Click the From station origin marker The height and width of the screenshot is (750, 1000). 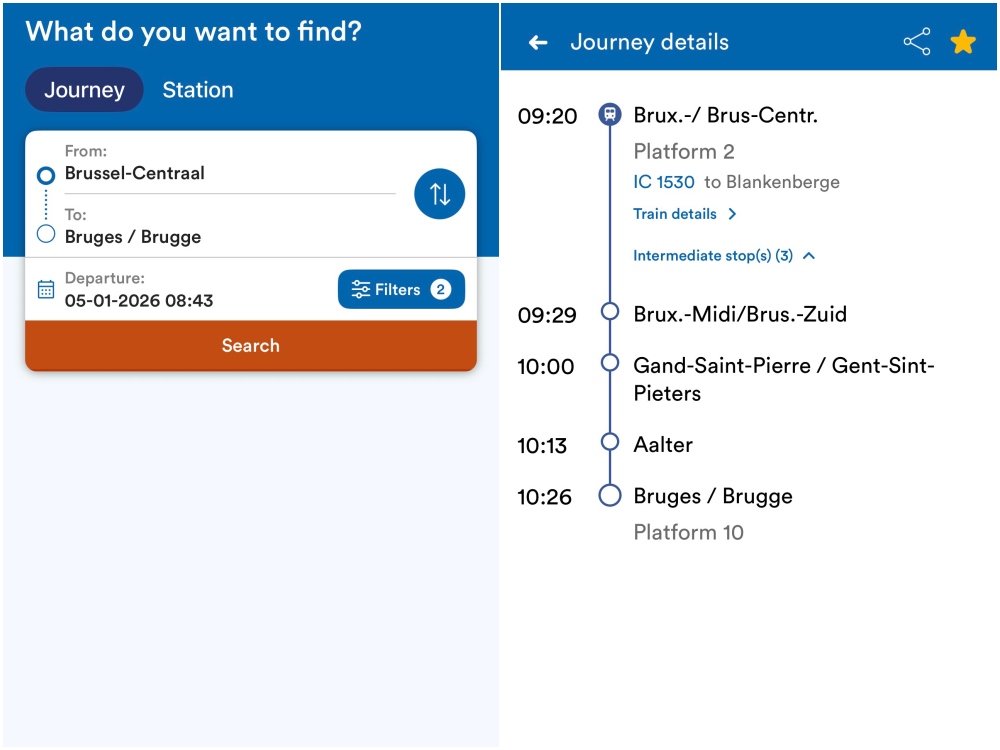click(45, 175)
